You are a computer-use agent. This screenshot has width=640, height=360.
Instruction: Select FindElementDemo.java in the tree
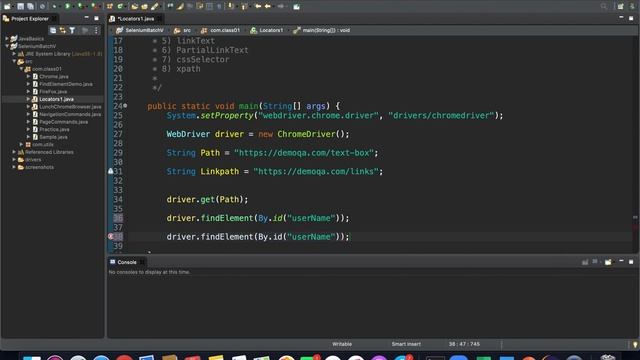(65, 84)
